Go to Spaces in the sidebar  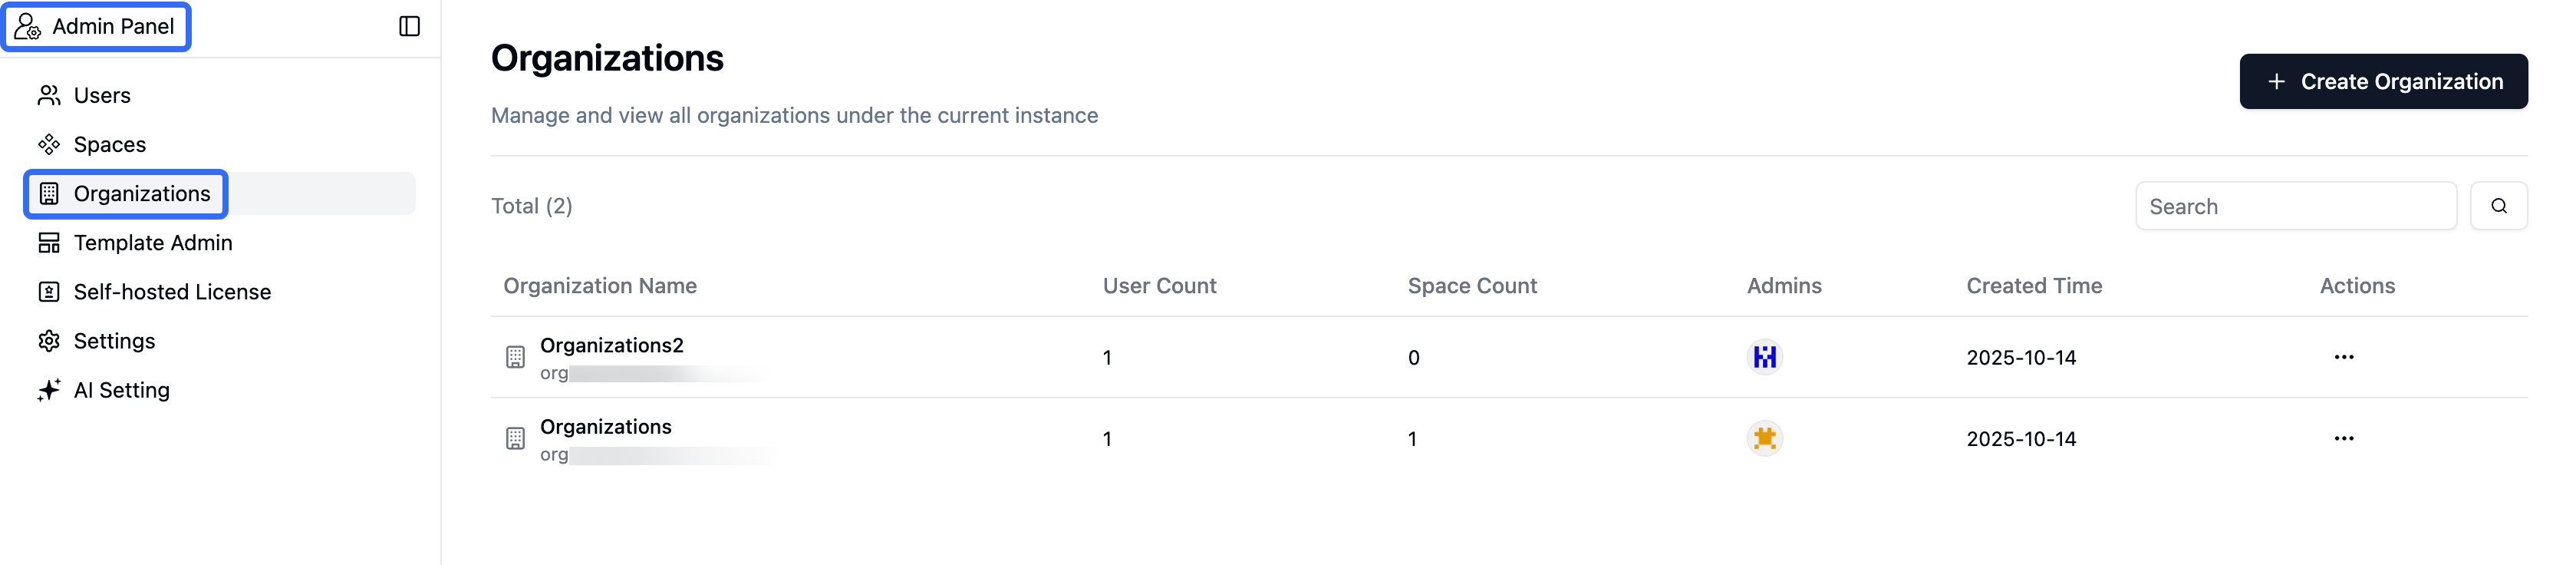click(x=109, y=144)
